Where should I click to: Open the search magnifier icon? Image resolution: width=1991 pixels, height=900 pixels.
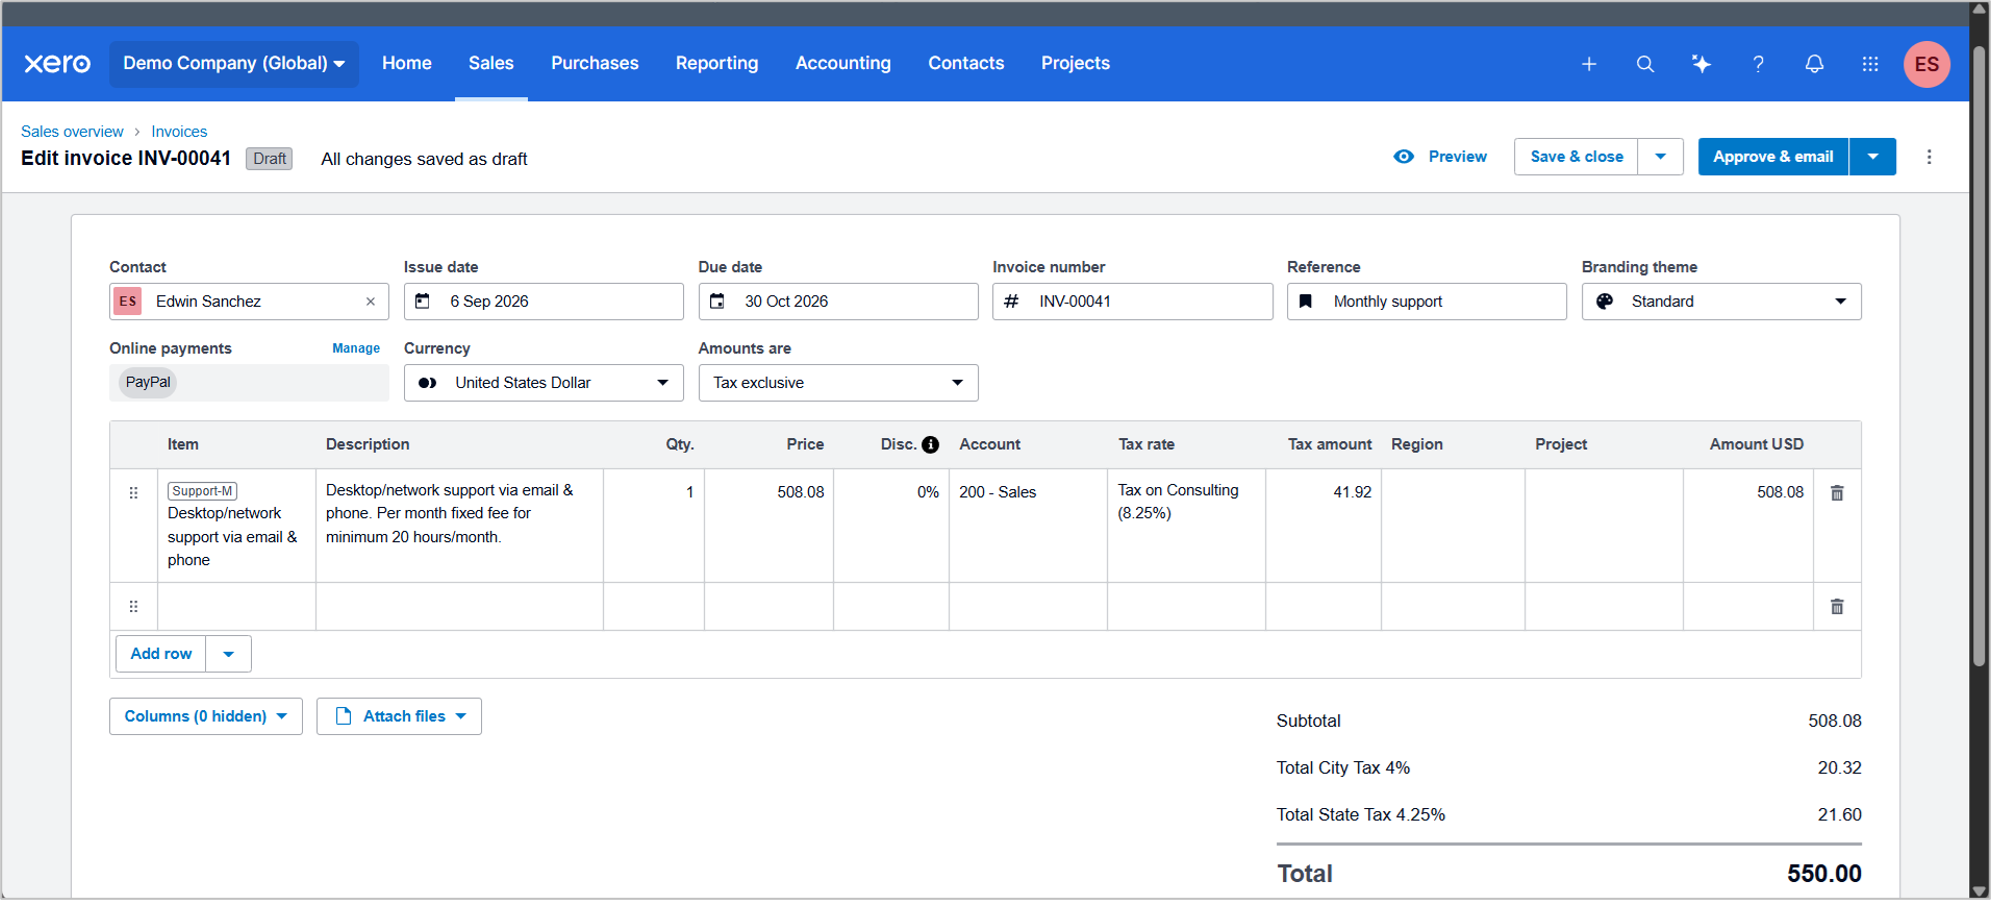click(x=1645, y=64)
